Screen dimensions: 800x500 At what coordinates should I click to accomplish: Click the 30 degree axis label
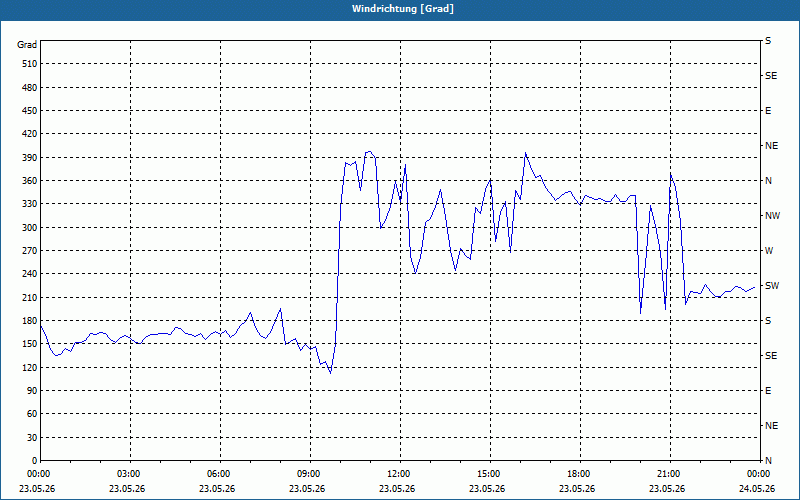(32, 438)
